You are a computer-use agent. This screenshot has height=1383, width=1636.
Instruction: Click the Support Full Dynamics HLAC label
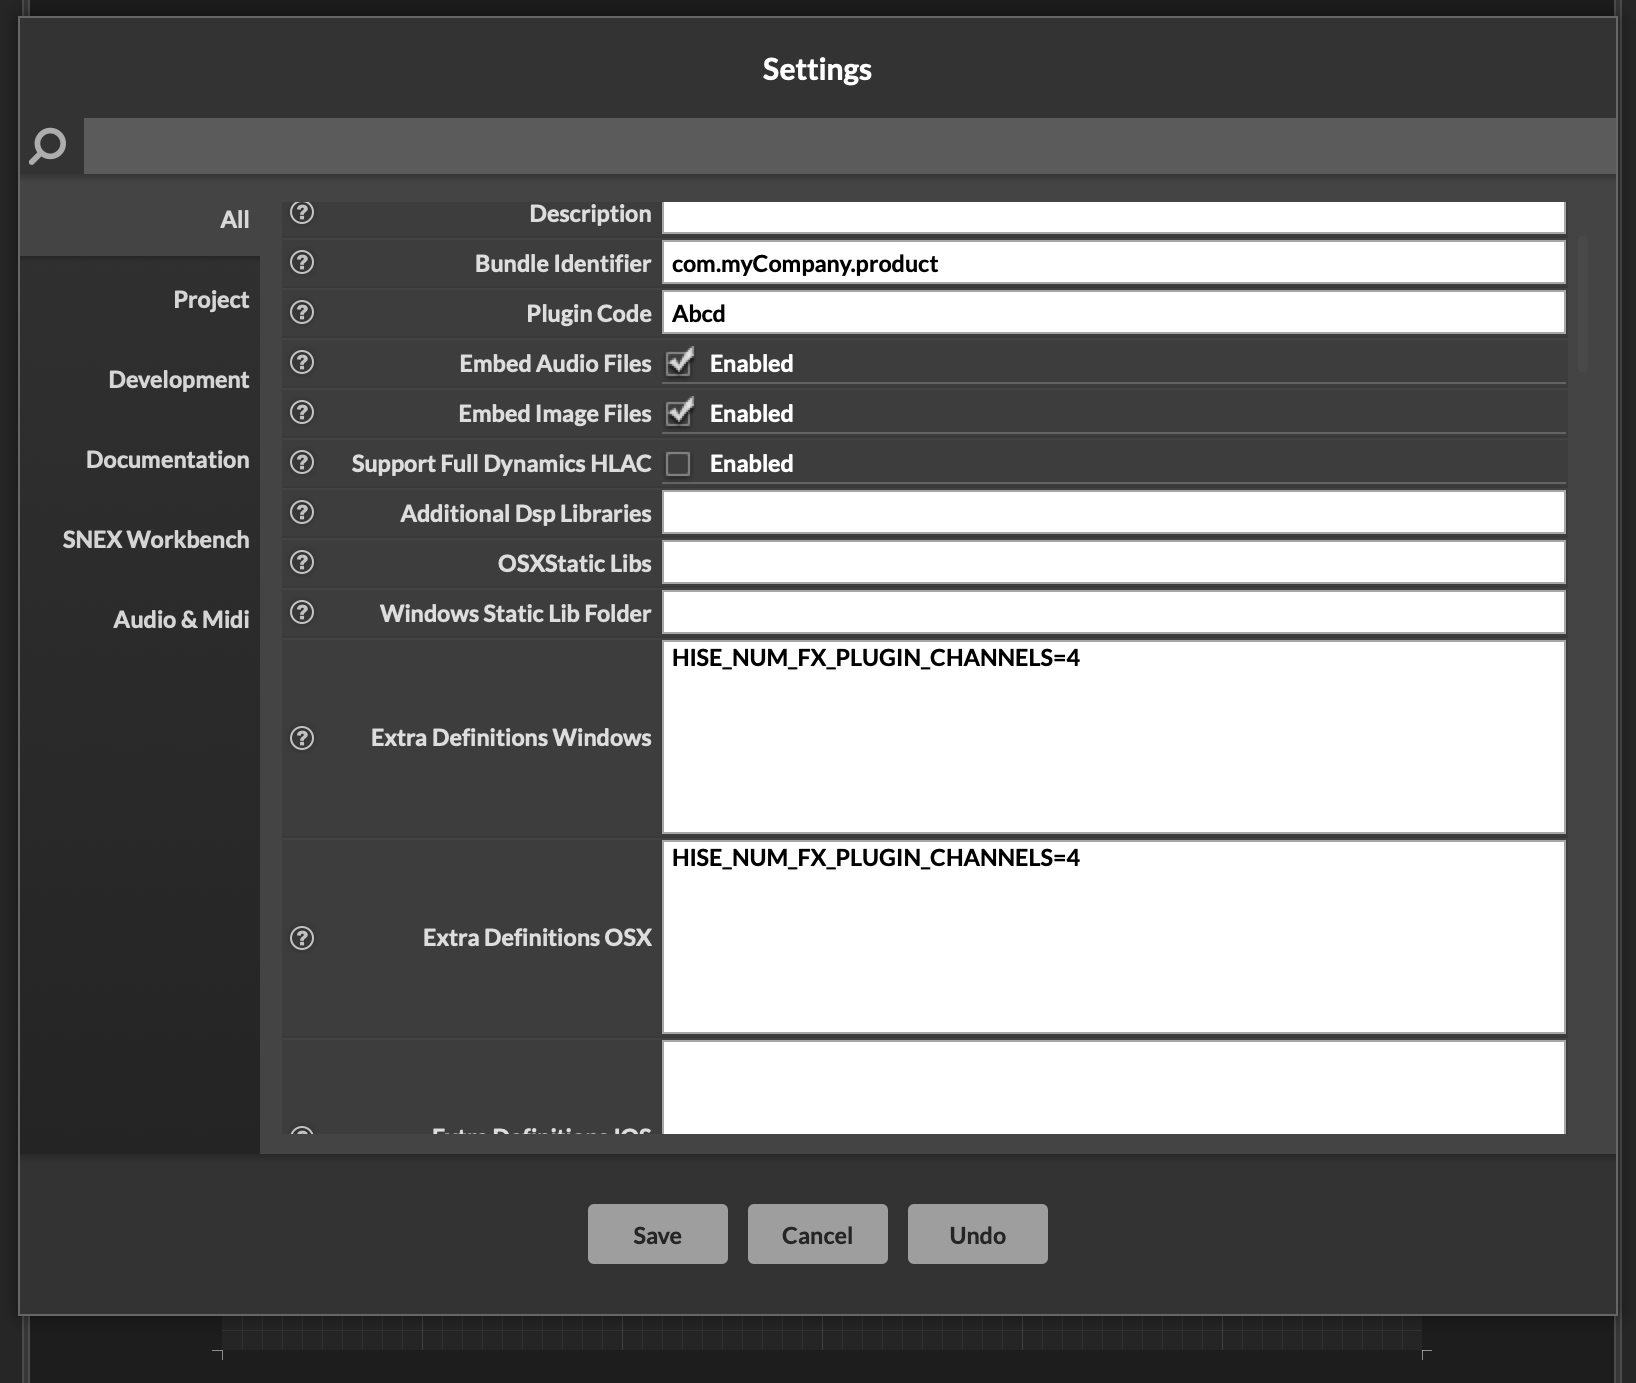pyautogui.click(x=501, y=463)
